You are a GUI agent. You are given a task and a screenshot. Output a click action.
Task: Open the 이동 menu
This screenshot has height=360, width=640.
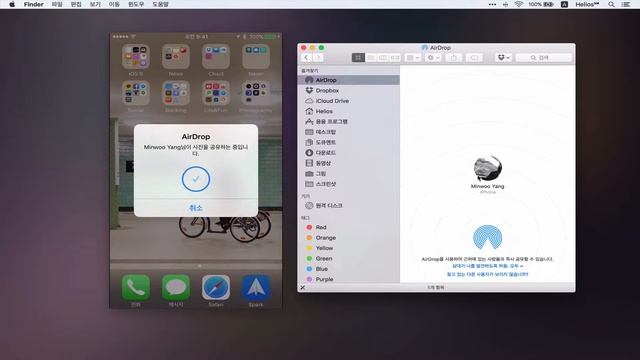click(x=114, y=4)
